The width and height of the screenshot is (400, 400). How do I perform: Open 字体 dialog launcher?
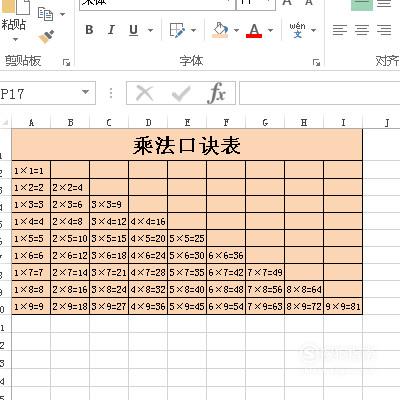click(316, 62)
